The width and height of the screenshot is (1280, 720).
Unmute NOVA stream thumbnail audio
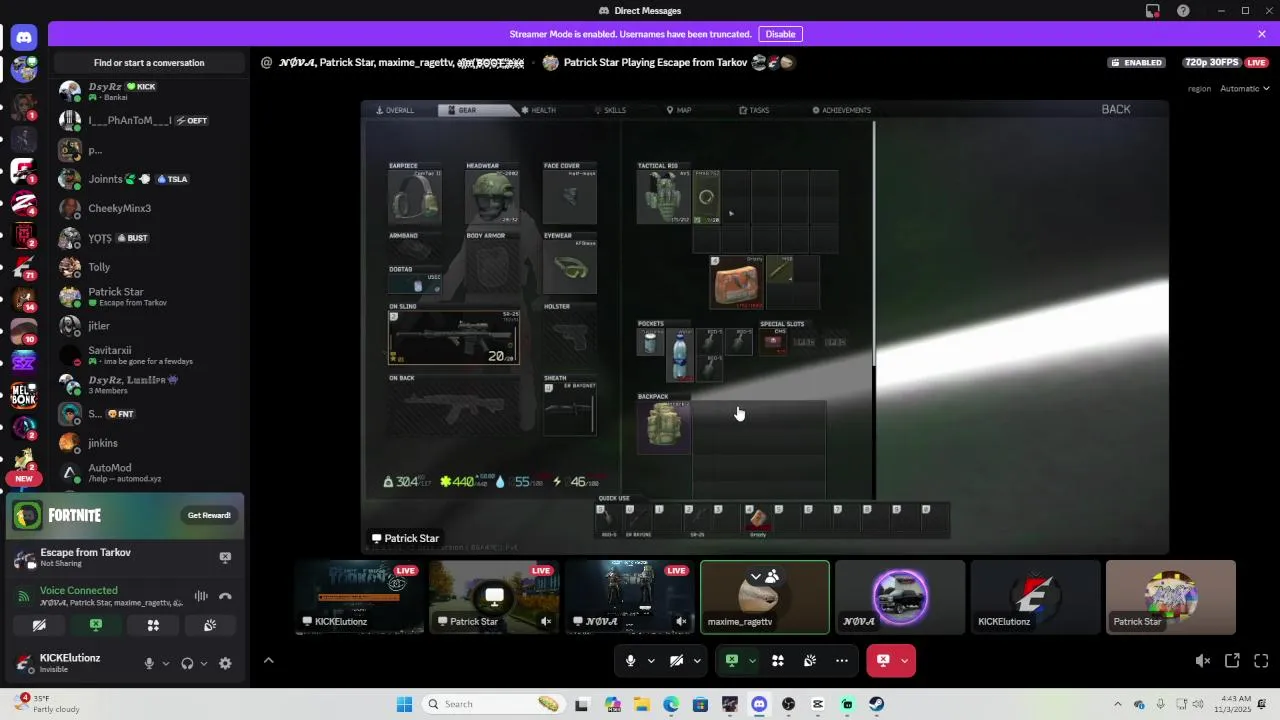(x=681, y=621)
